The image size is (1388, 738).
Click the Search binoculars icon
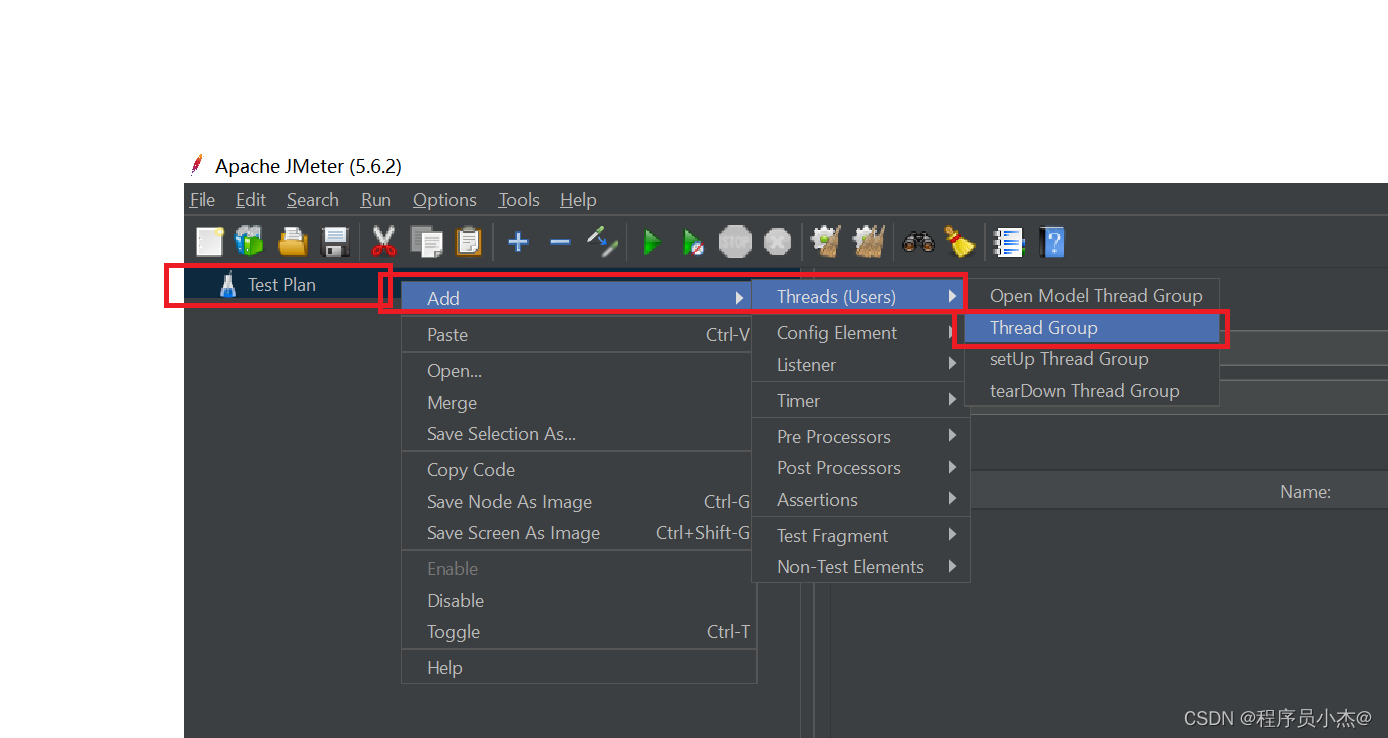pos(918,242)
